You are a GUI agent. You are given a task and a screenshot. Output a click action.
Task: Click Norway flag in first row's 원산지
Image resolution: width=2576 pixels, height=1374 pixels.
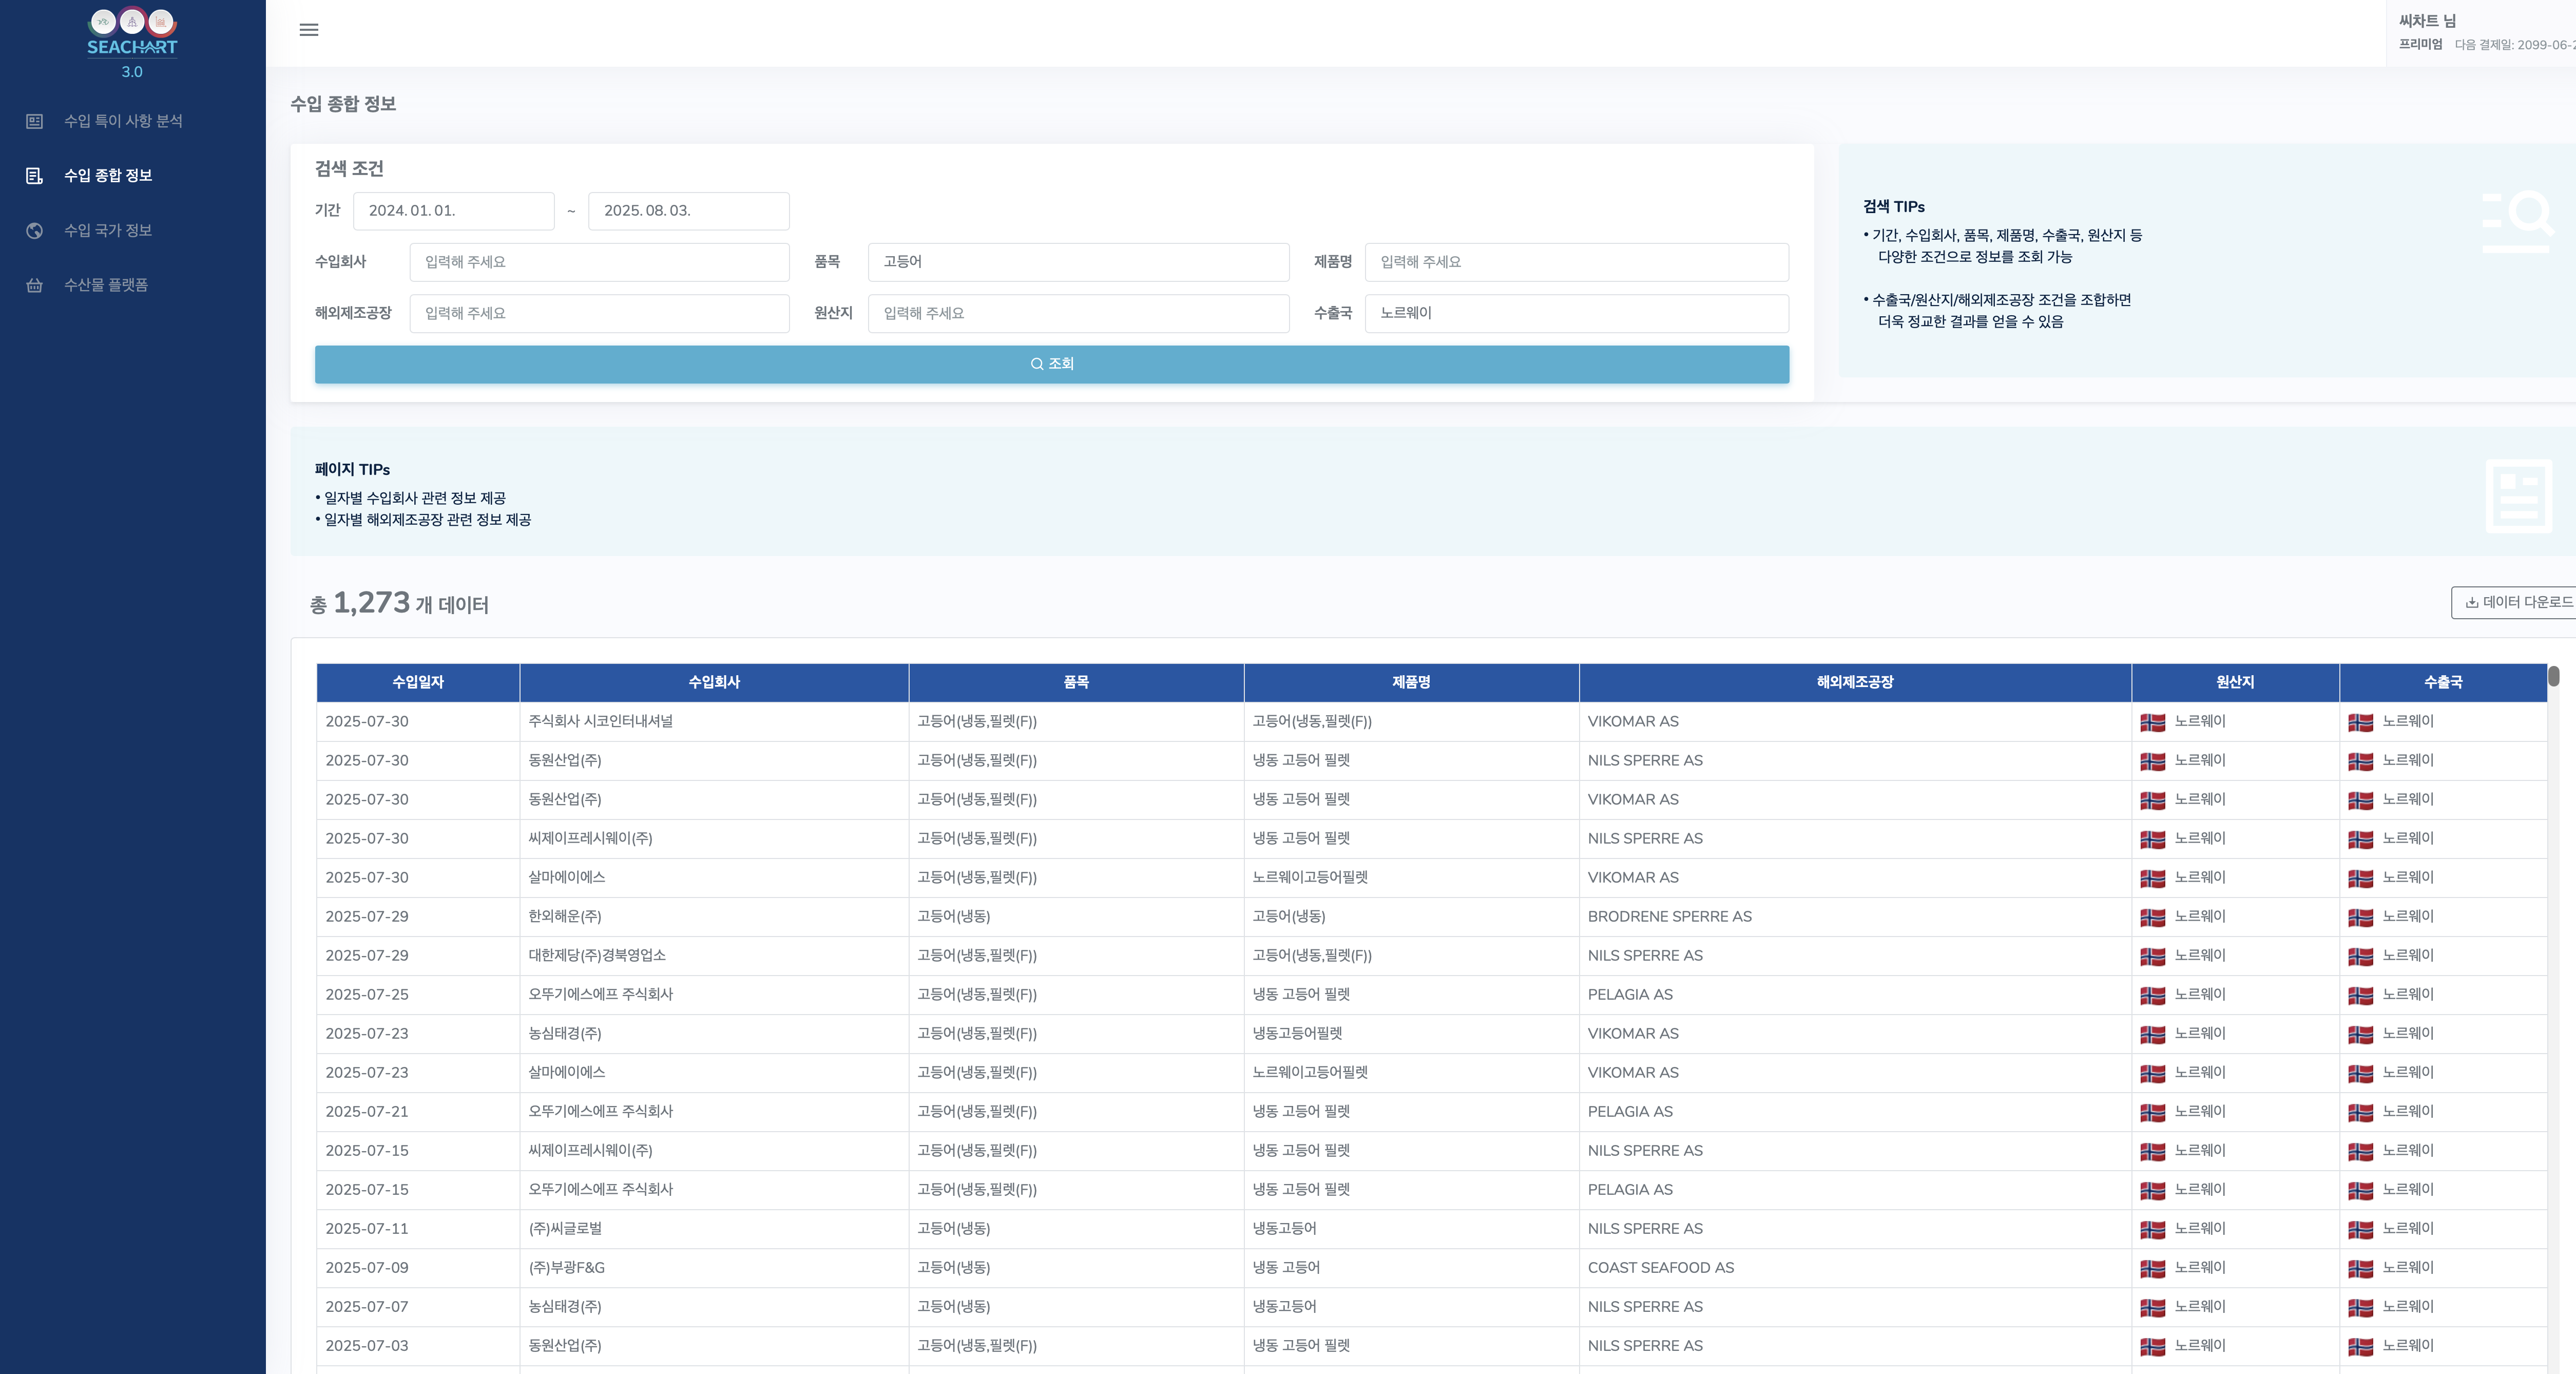pos(2152,723)
